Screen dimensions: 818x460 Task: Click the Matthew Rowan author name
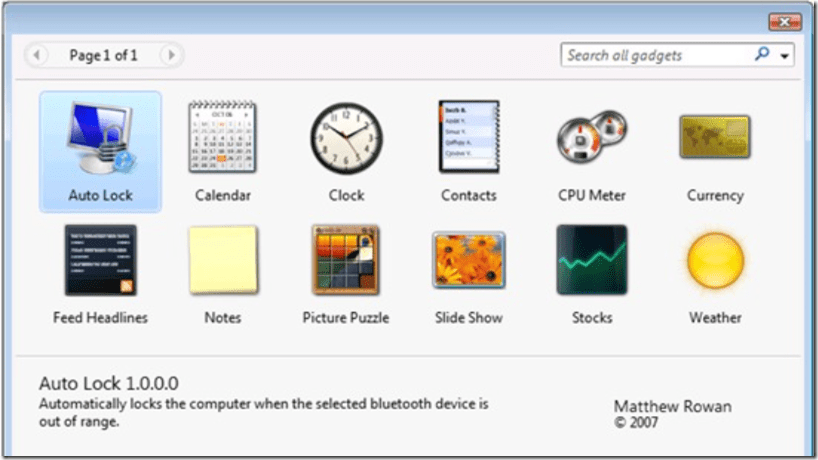(672, 406)
